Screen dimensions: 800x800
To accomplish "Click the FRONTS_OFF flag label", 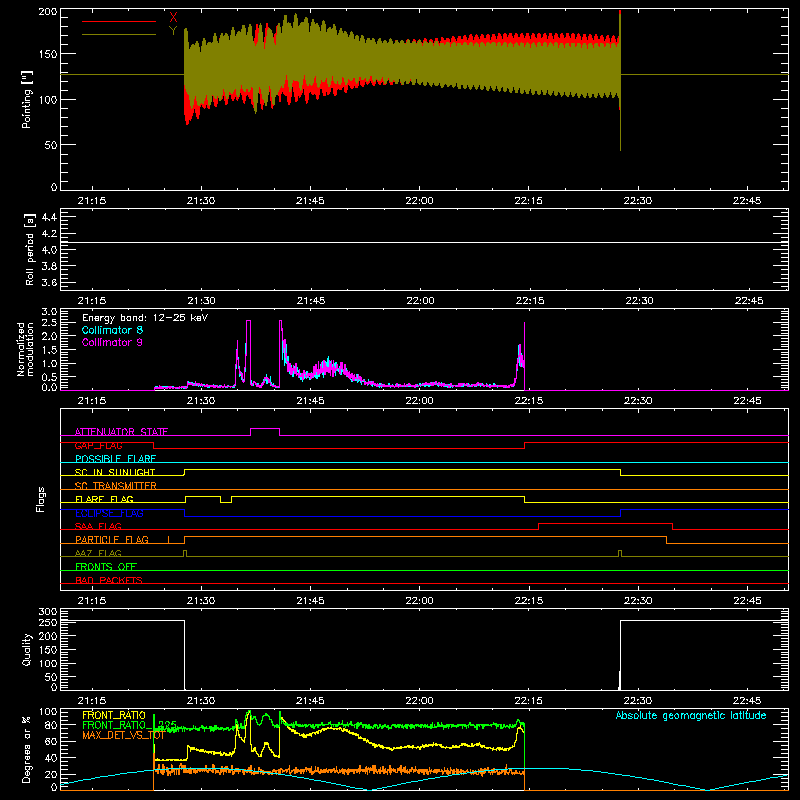I will click(x=106, y=566).
